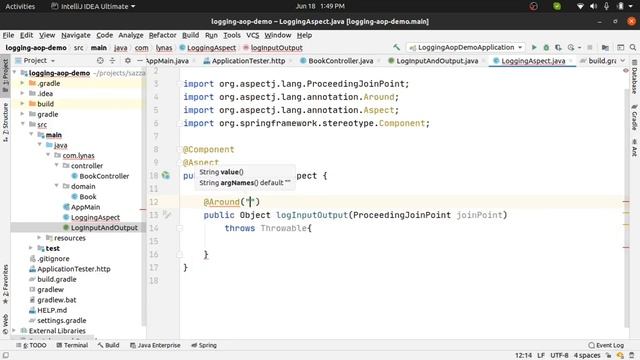Open the TODO tool window
Screen dimensions: 640x360
coord(31,345)
